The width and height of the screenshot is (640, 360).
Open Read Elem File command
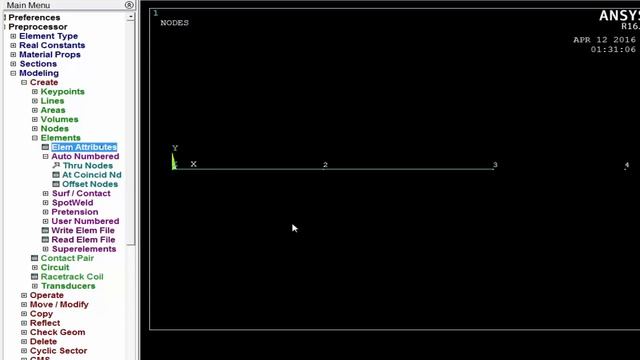(83, 240)
